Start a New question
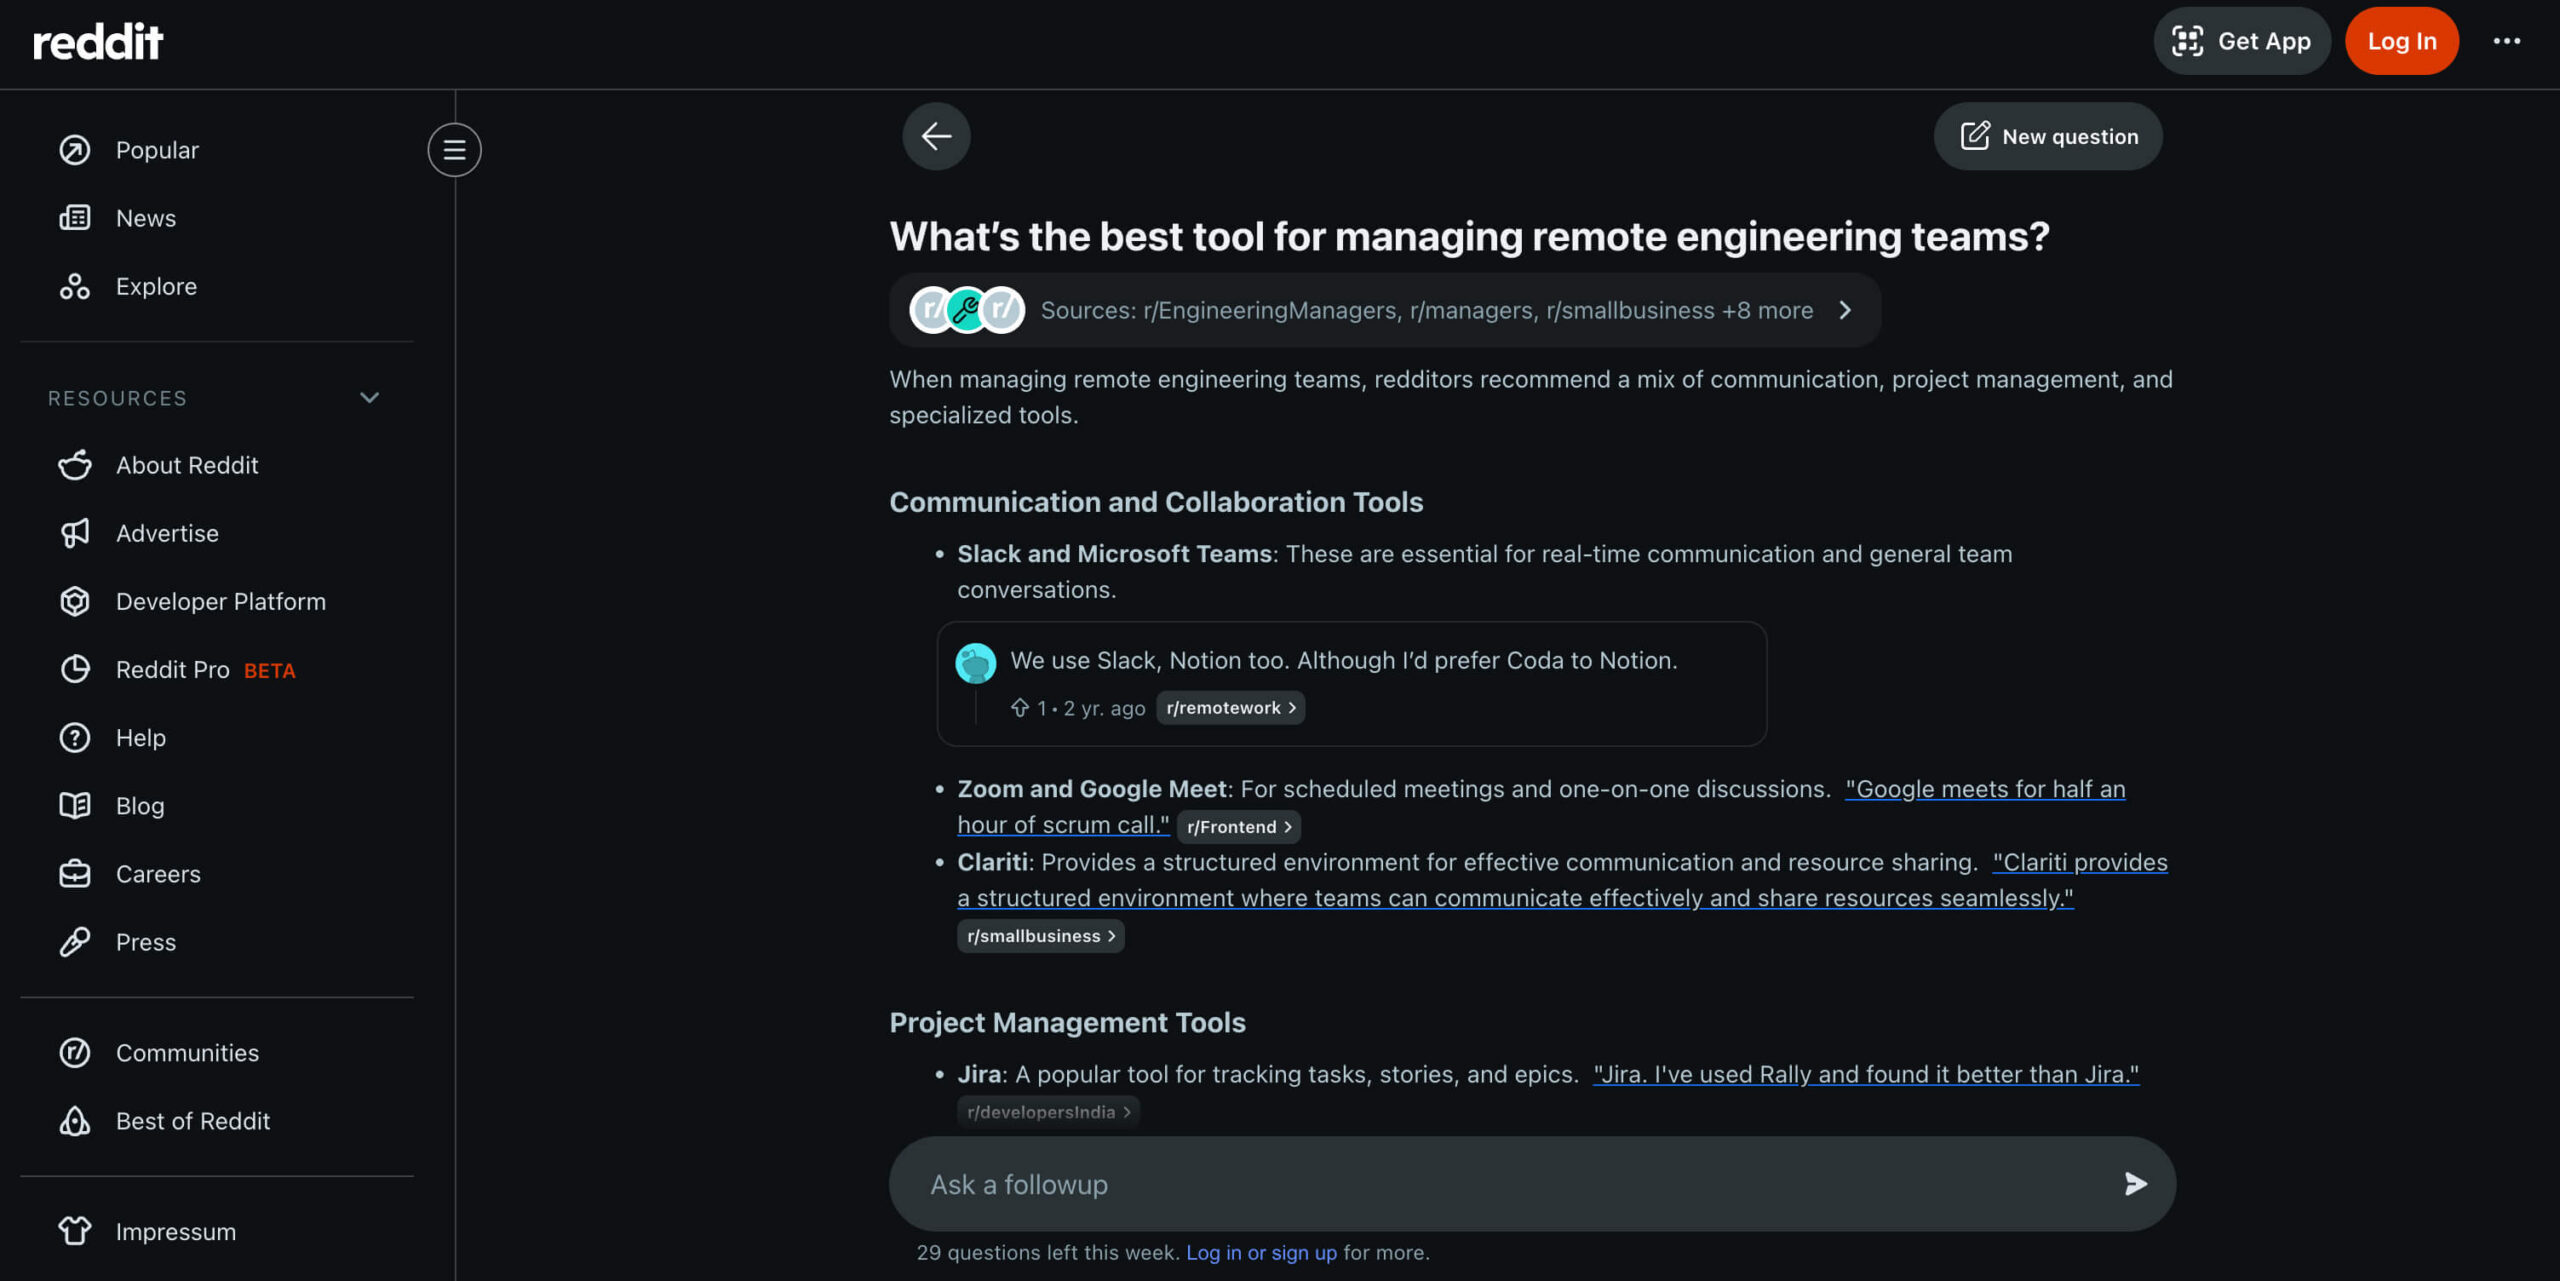 tap(2048, 136)
